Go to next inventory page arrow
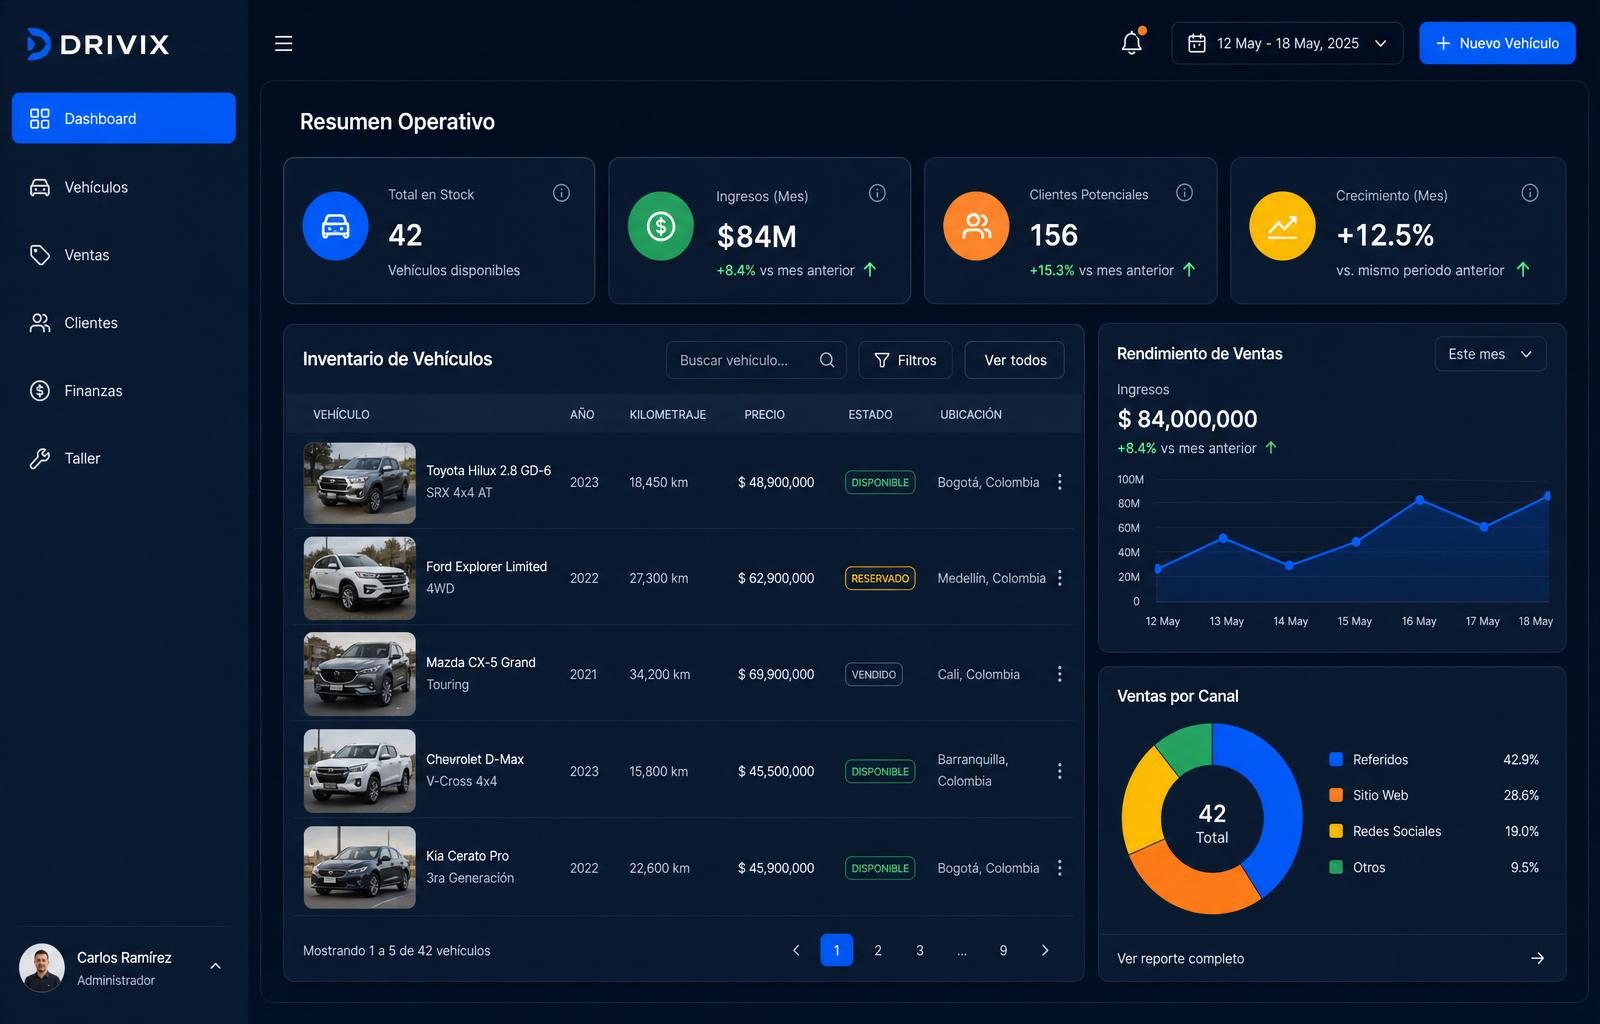Image resolution: width=1600 pixels, height=1024 pixels. (x=1045, y=950)
